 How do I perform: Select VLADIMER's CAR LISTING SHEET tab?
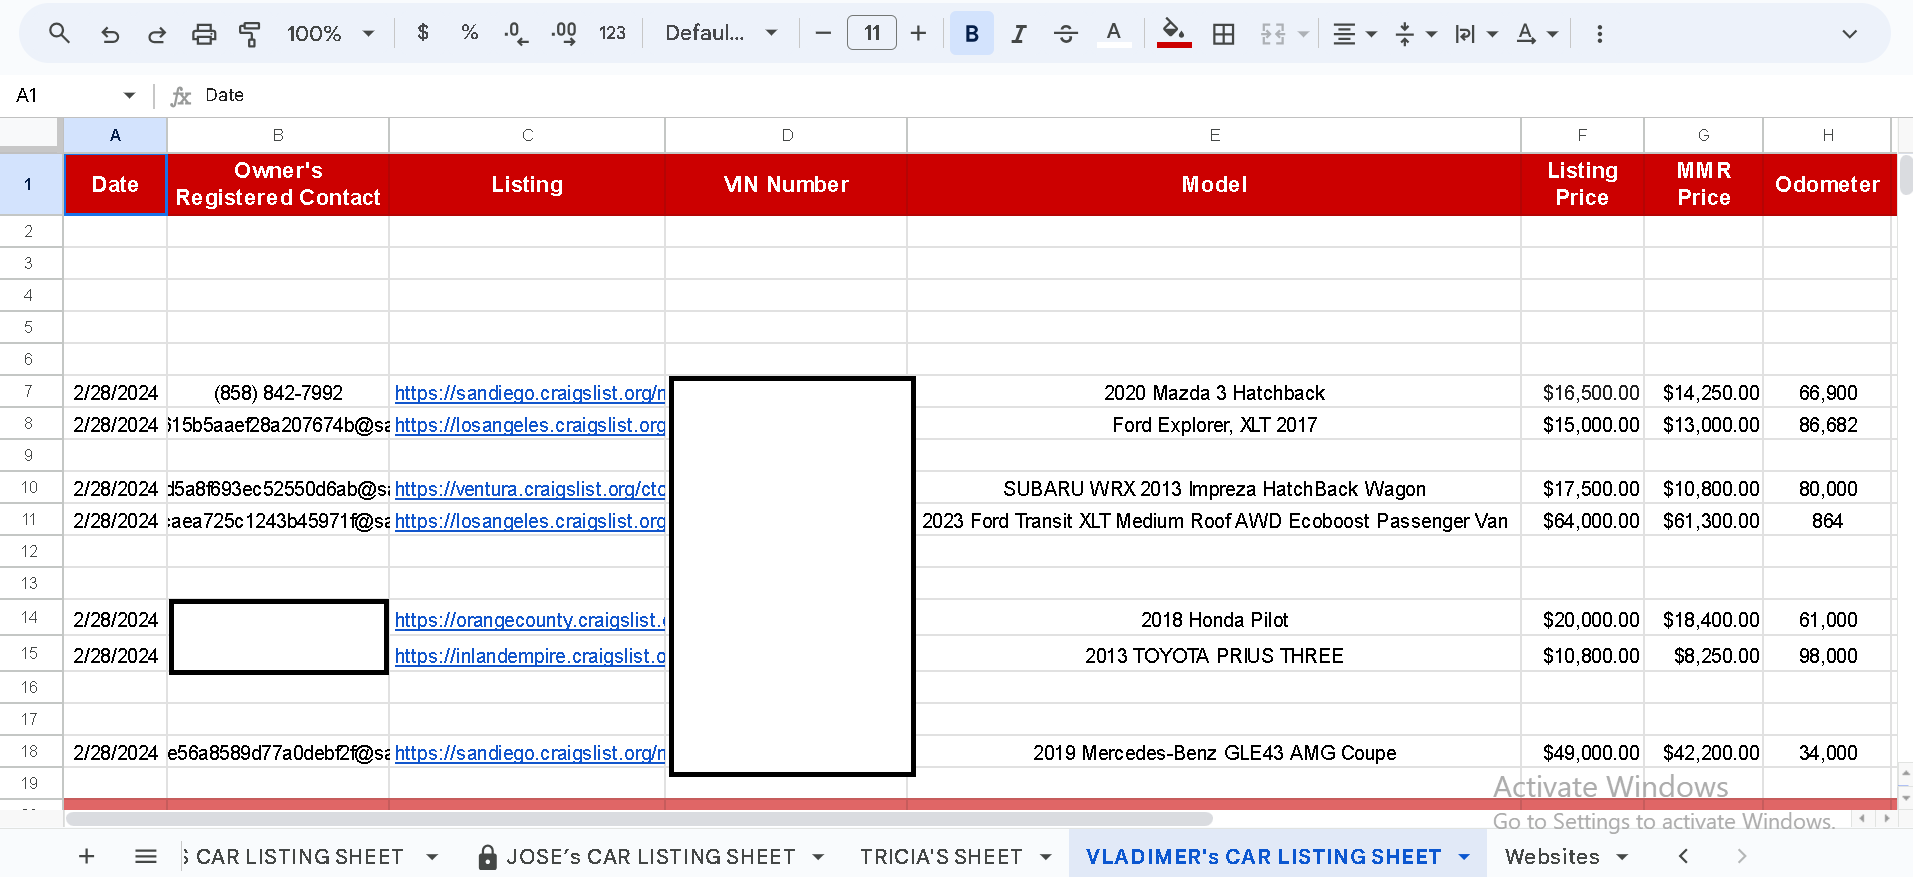coord(1263,856)
